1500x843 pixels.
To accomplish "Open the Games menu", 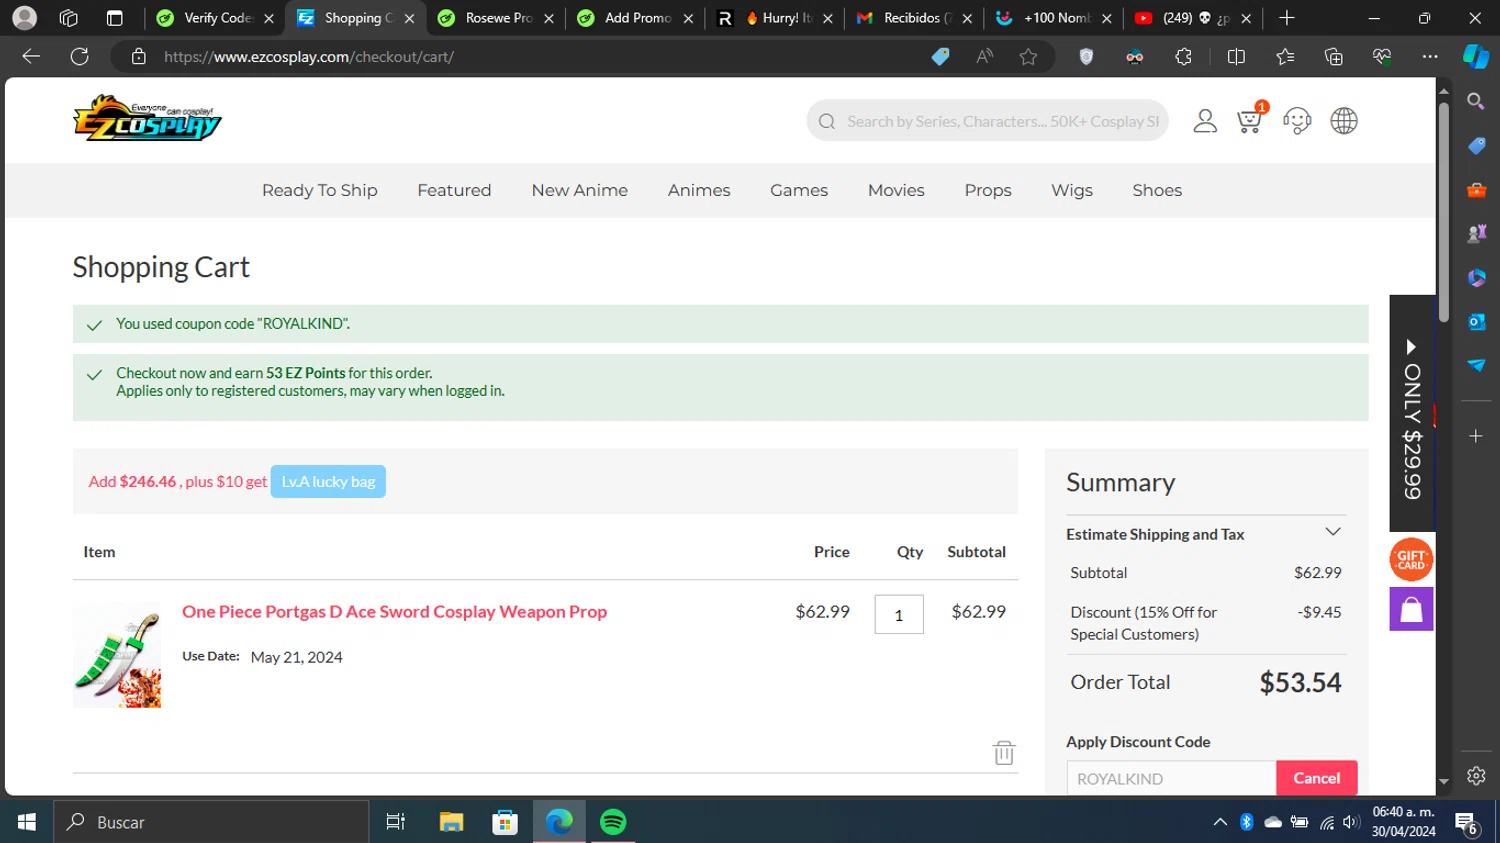I will 799,190.
